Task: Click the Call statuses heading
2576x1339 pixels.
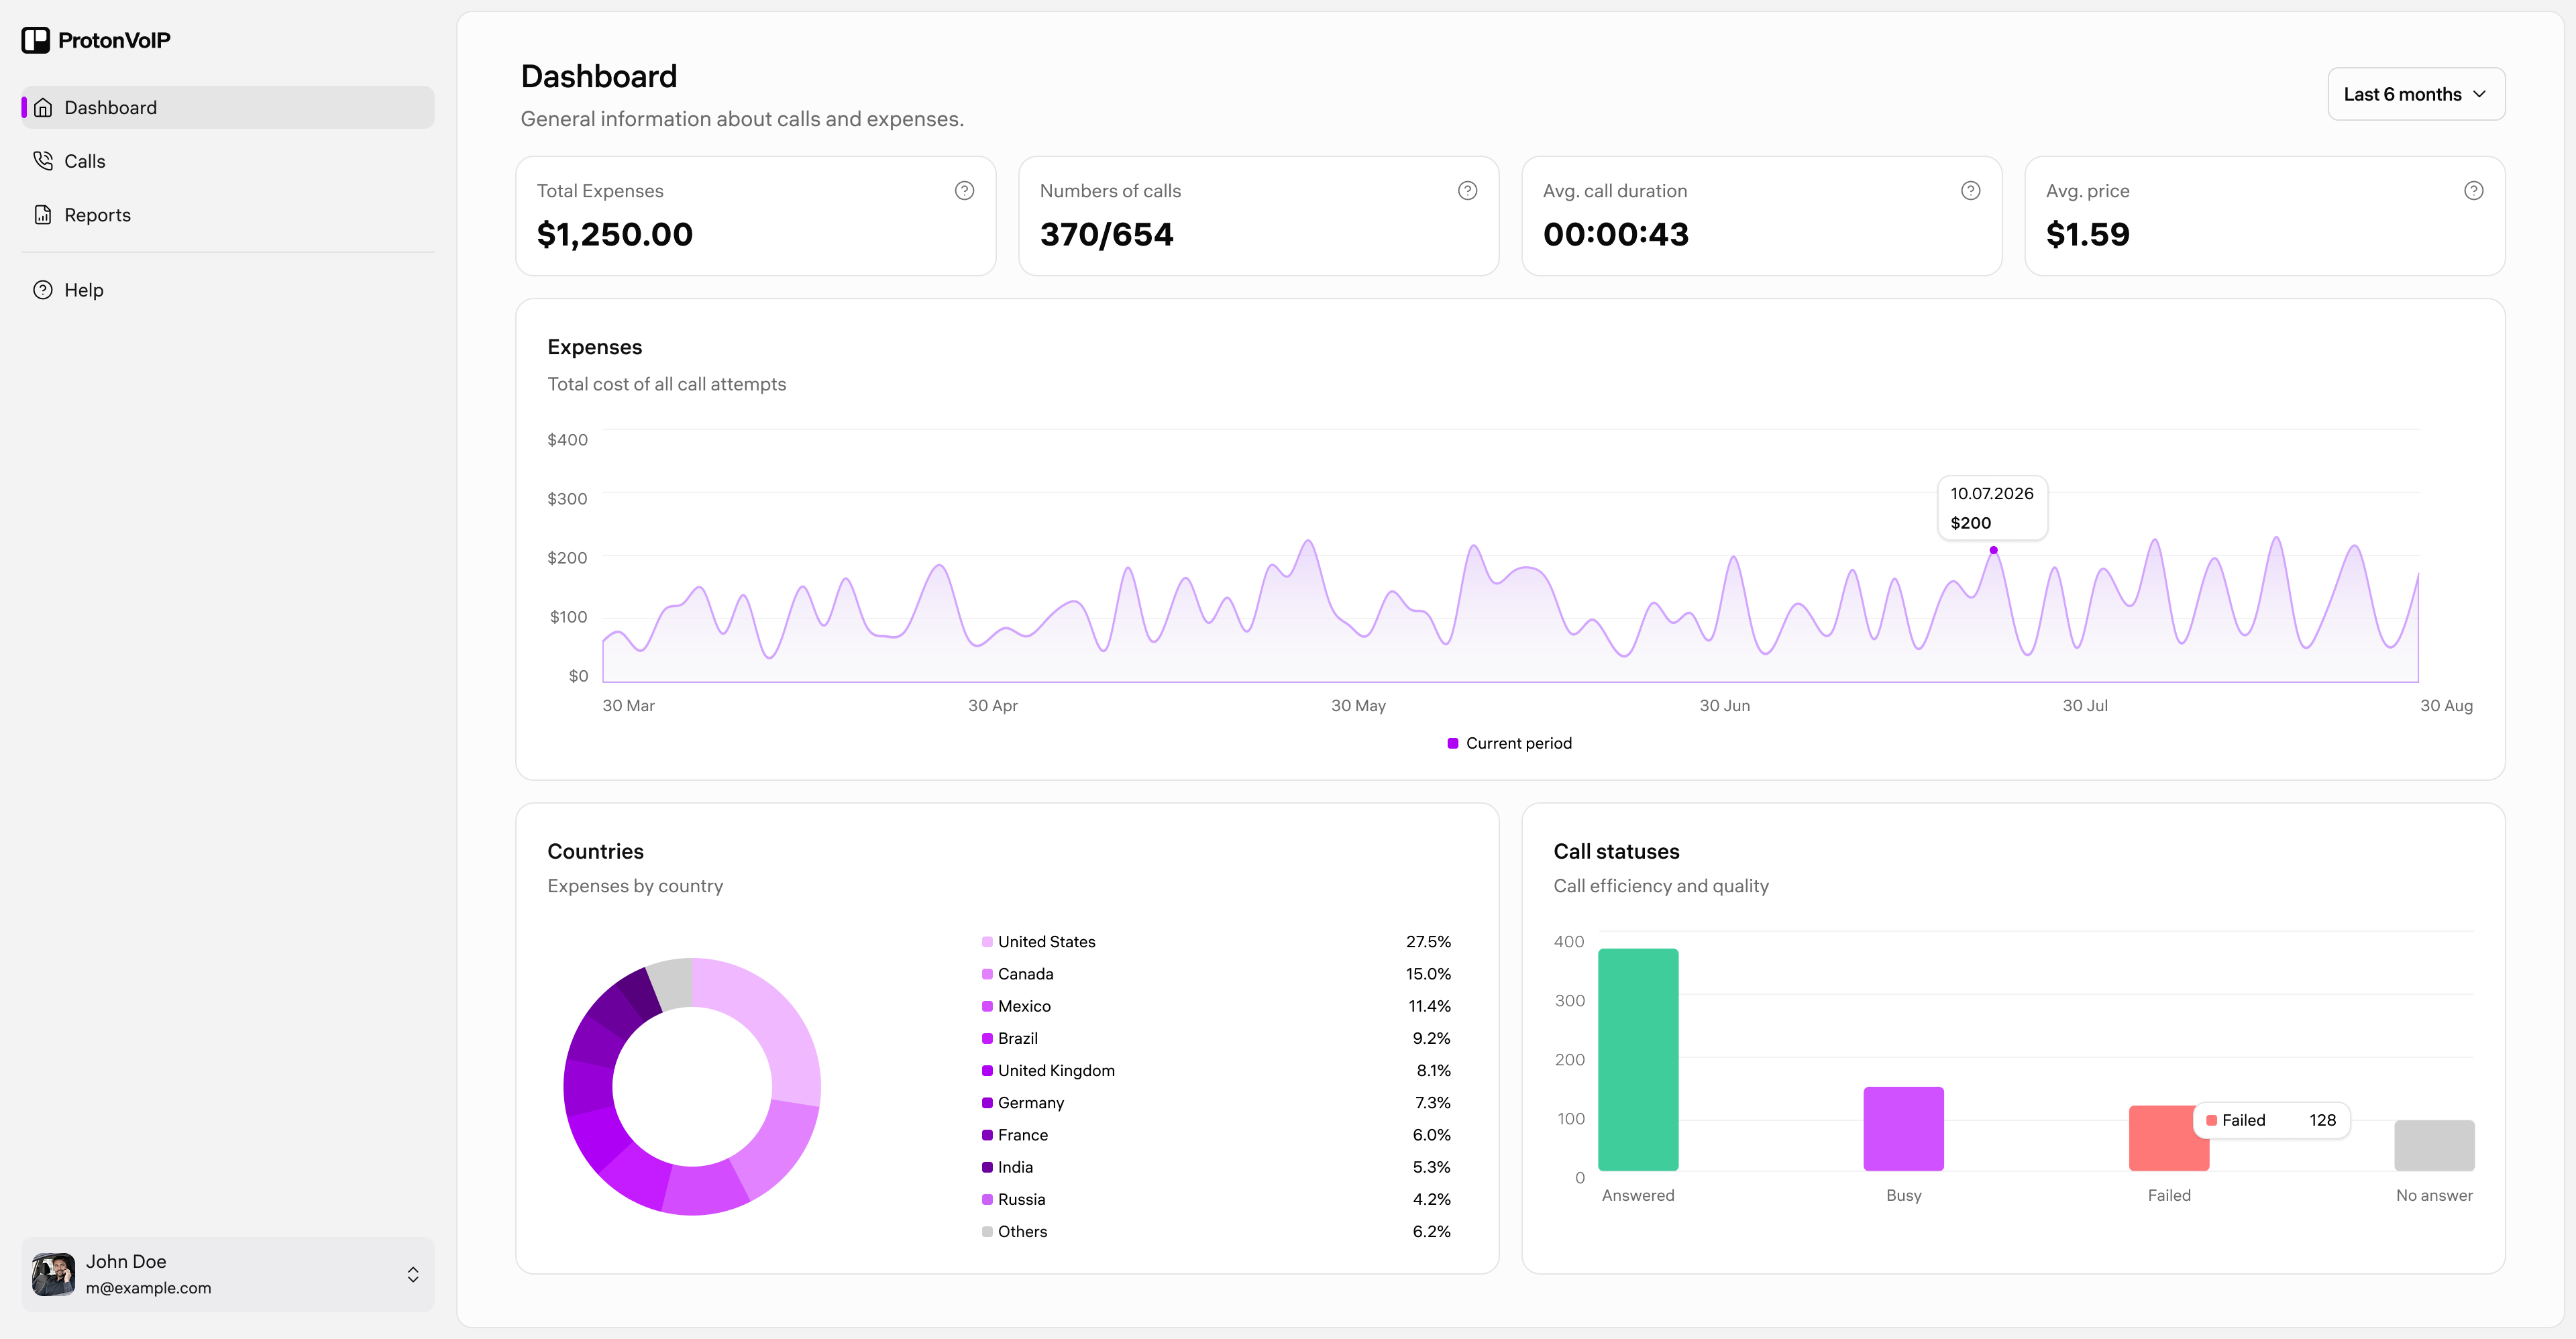Action: 1616,851
